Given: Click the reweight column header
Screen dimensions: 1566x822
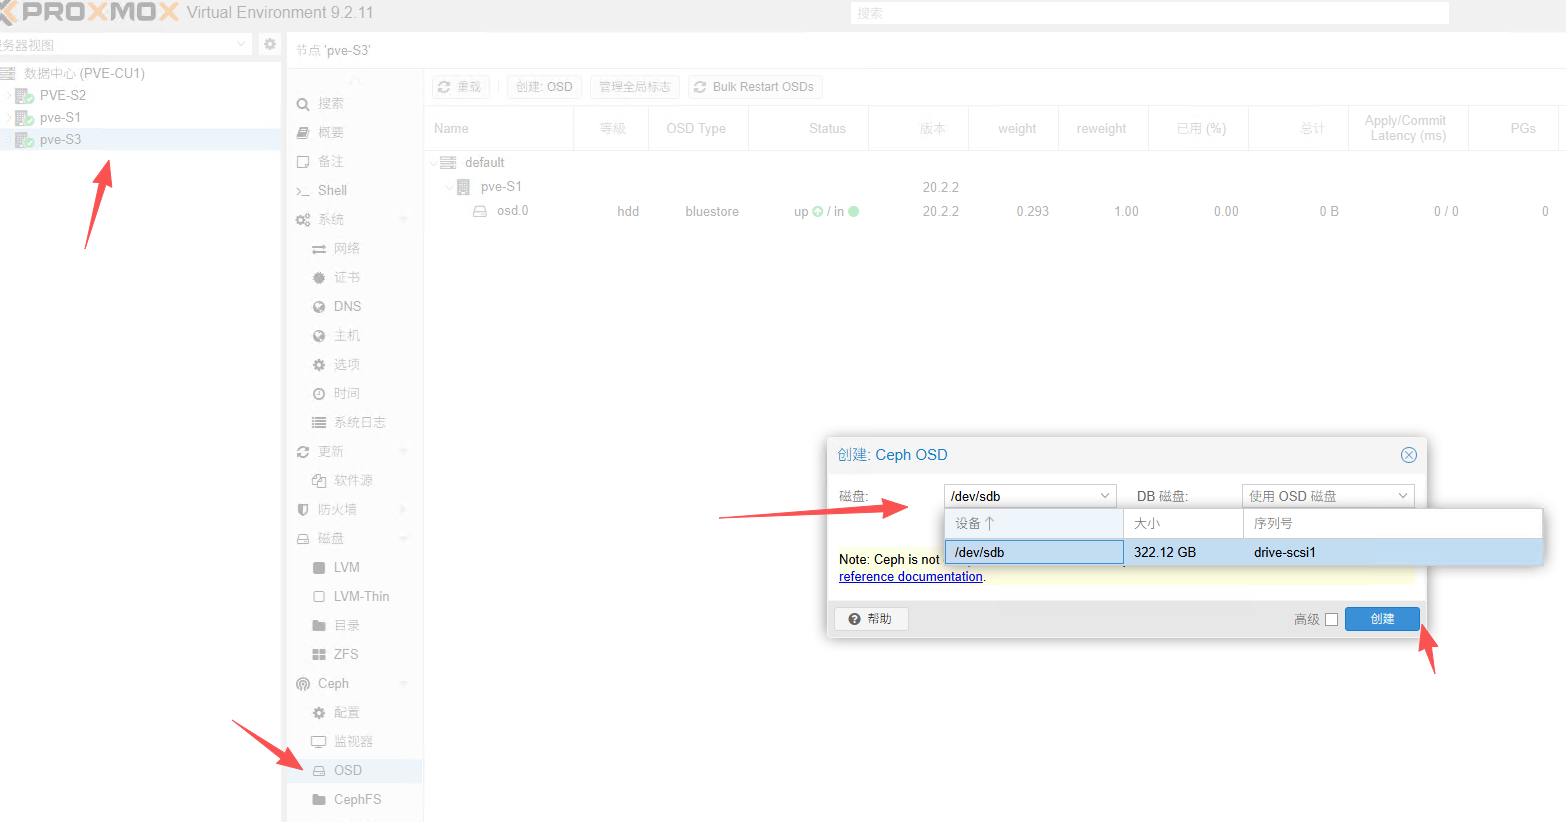Looking at the screenshot, I should (x=1101, y=128).
